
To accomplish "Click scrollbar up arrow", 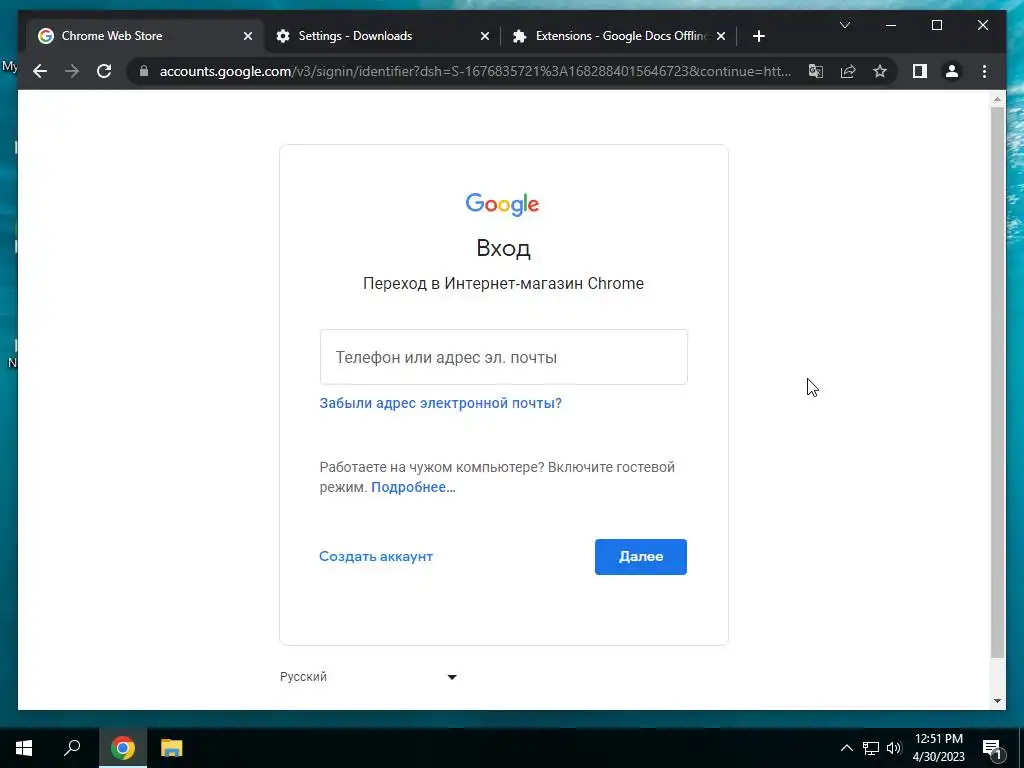I will (x=997, y=99).
